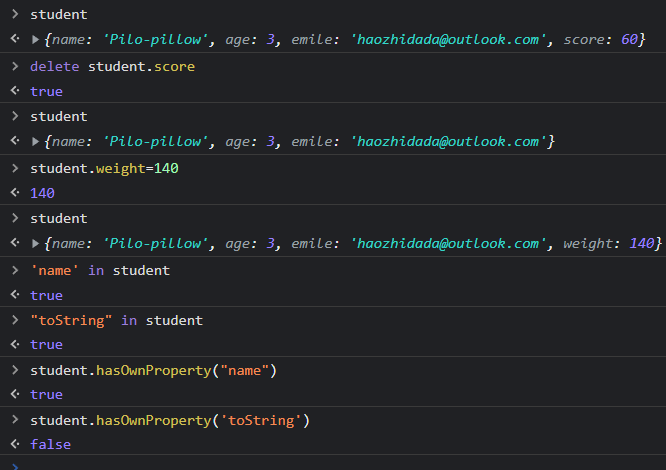
Task: Click 'Pilo-pillow' in the object with weight
Action: [155, 244]
